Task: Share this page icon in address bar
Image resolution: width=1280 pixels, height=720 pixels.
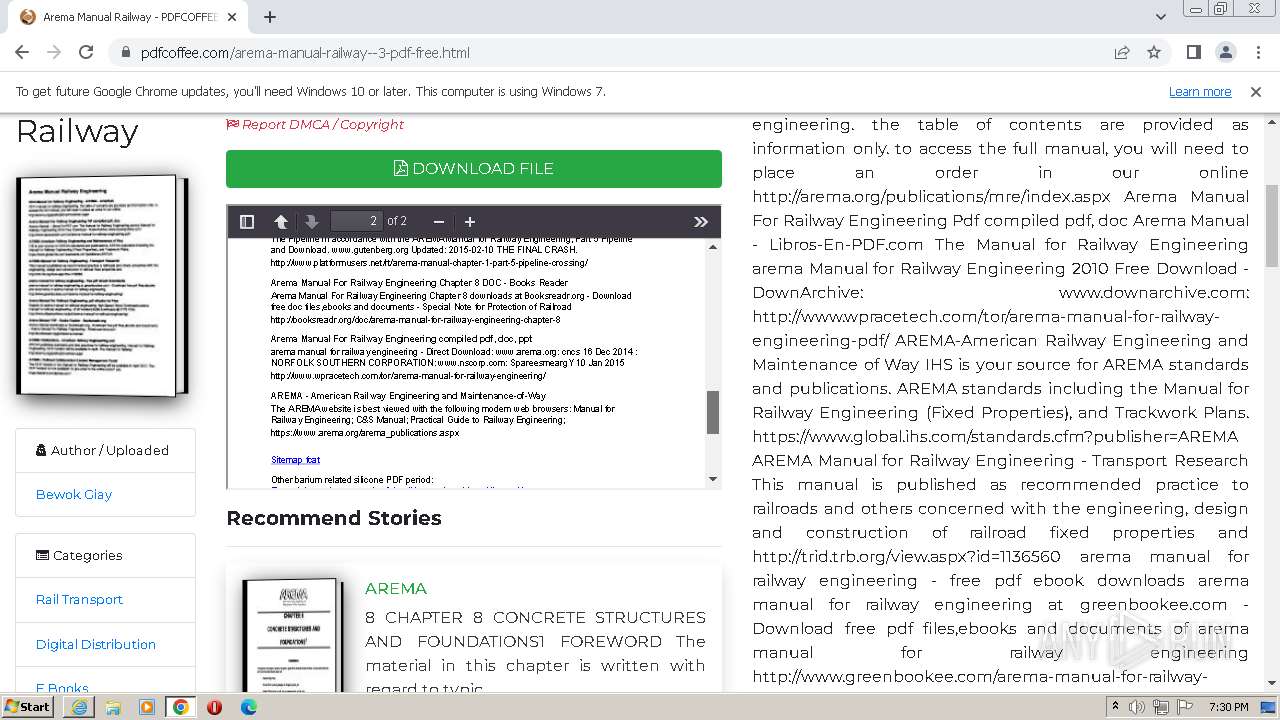Action: (1122, 52)
